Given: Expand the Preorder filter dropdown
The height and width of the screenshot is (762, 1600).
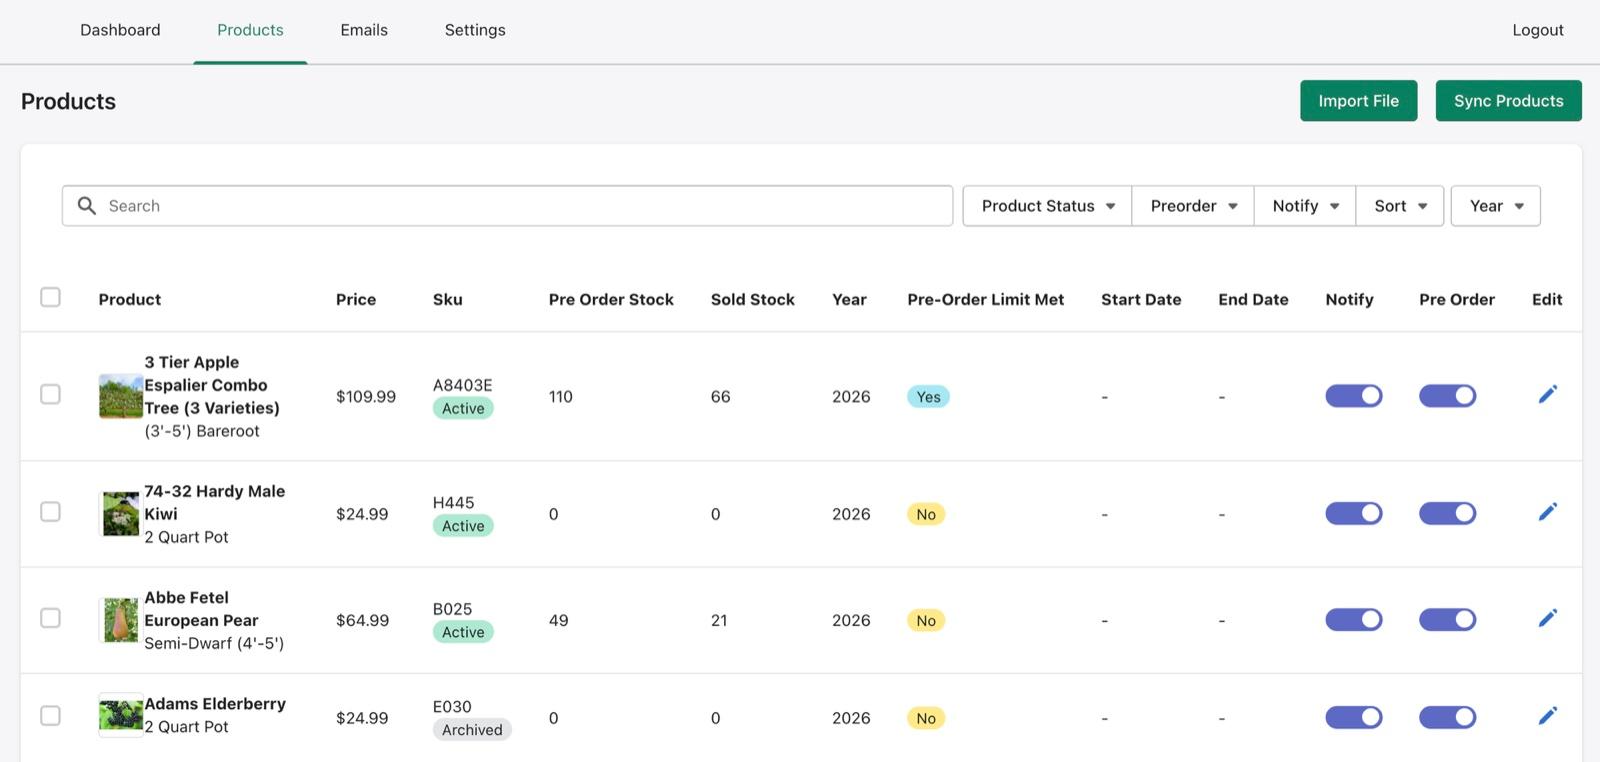Looking at the screenshot, I should pyautogui.click(x=1193, y=206).
